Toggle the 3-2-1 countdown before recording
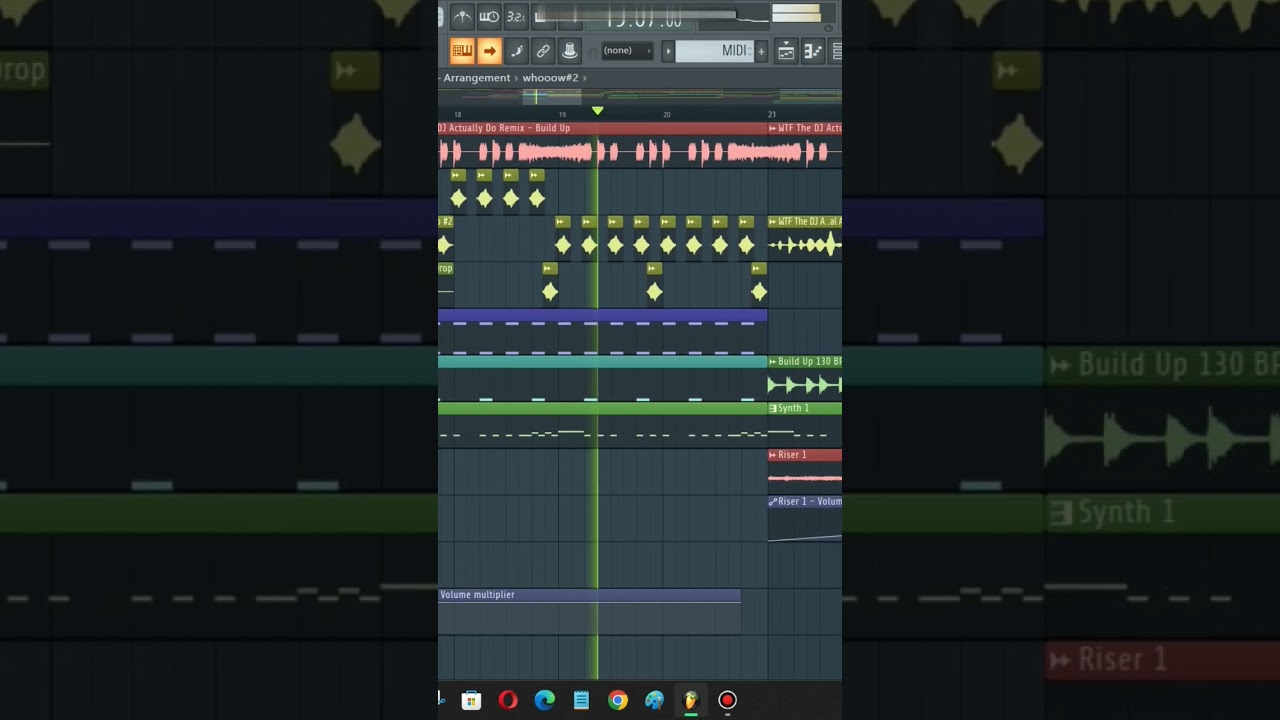This screenshot has height=720, width=1280. coord(515,16)
